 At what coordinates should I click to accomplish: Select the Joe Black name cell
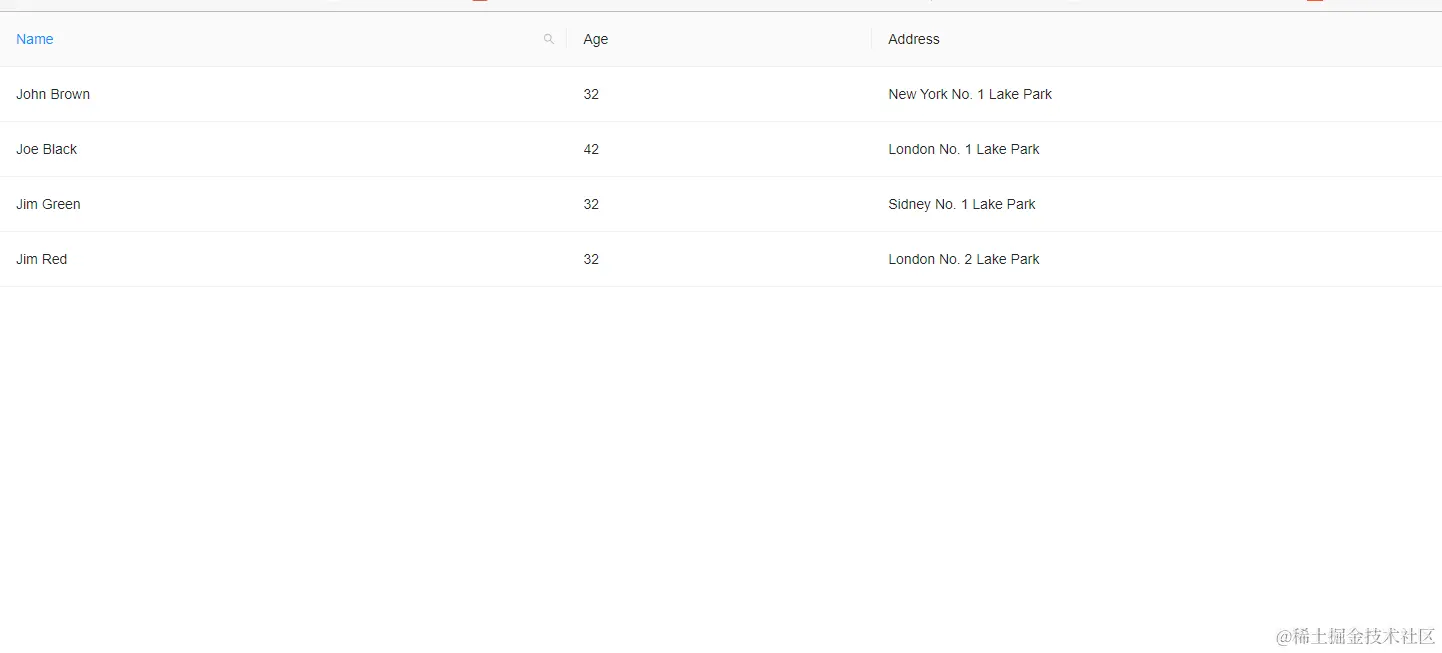tap(47, 149)
